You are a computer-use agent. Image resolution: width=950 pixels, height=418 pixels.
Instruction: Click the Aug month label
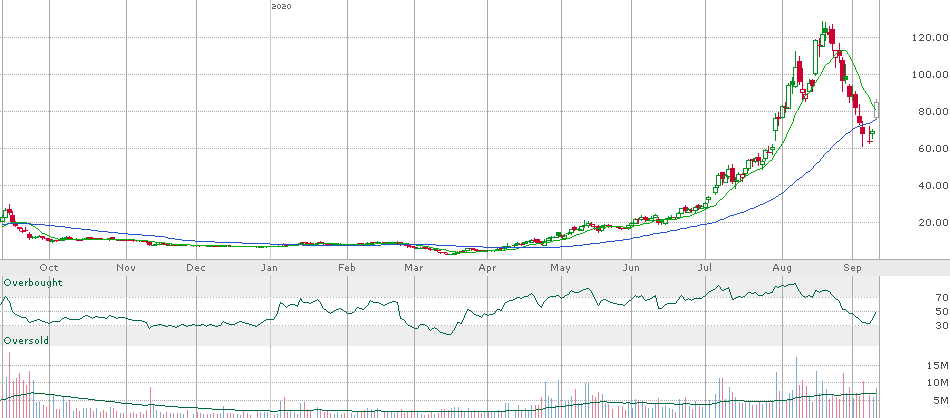(782, 267)
